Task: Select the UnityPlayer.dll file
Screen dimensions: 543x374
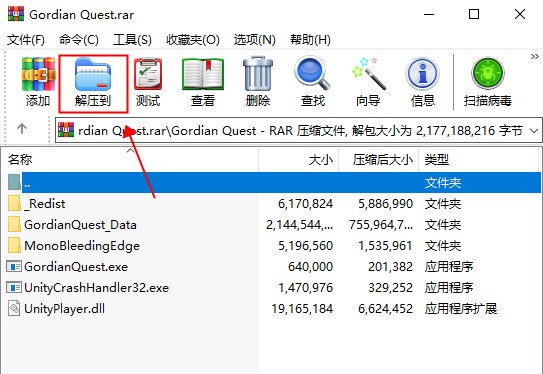Action: point(274,309)
